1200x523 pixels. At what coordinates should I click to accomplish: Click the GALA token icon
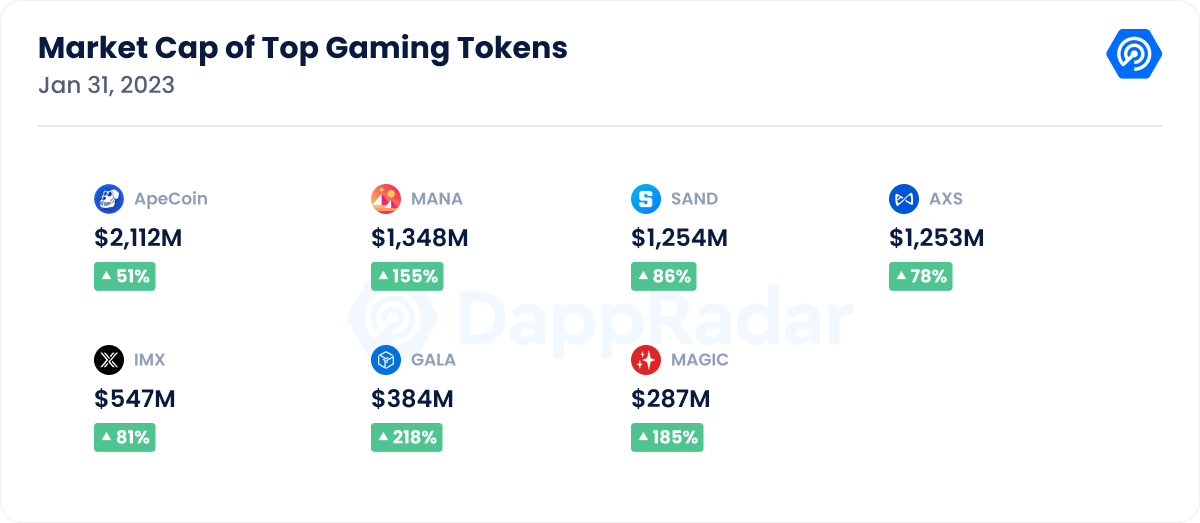386,360
